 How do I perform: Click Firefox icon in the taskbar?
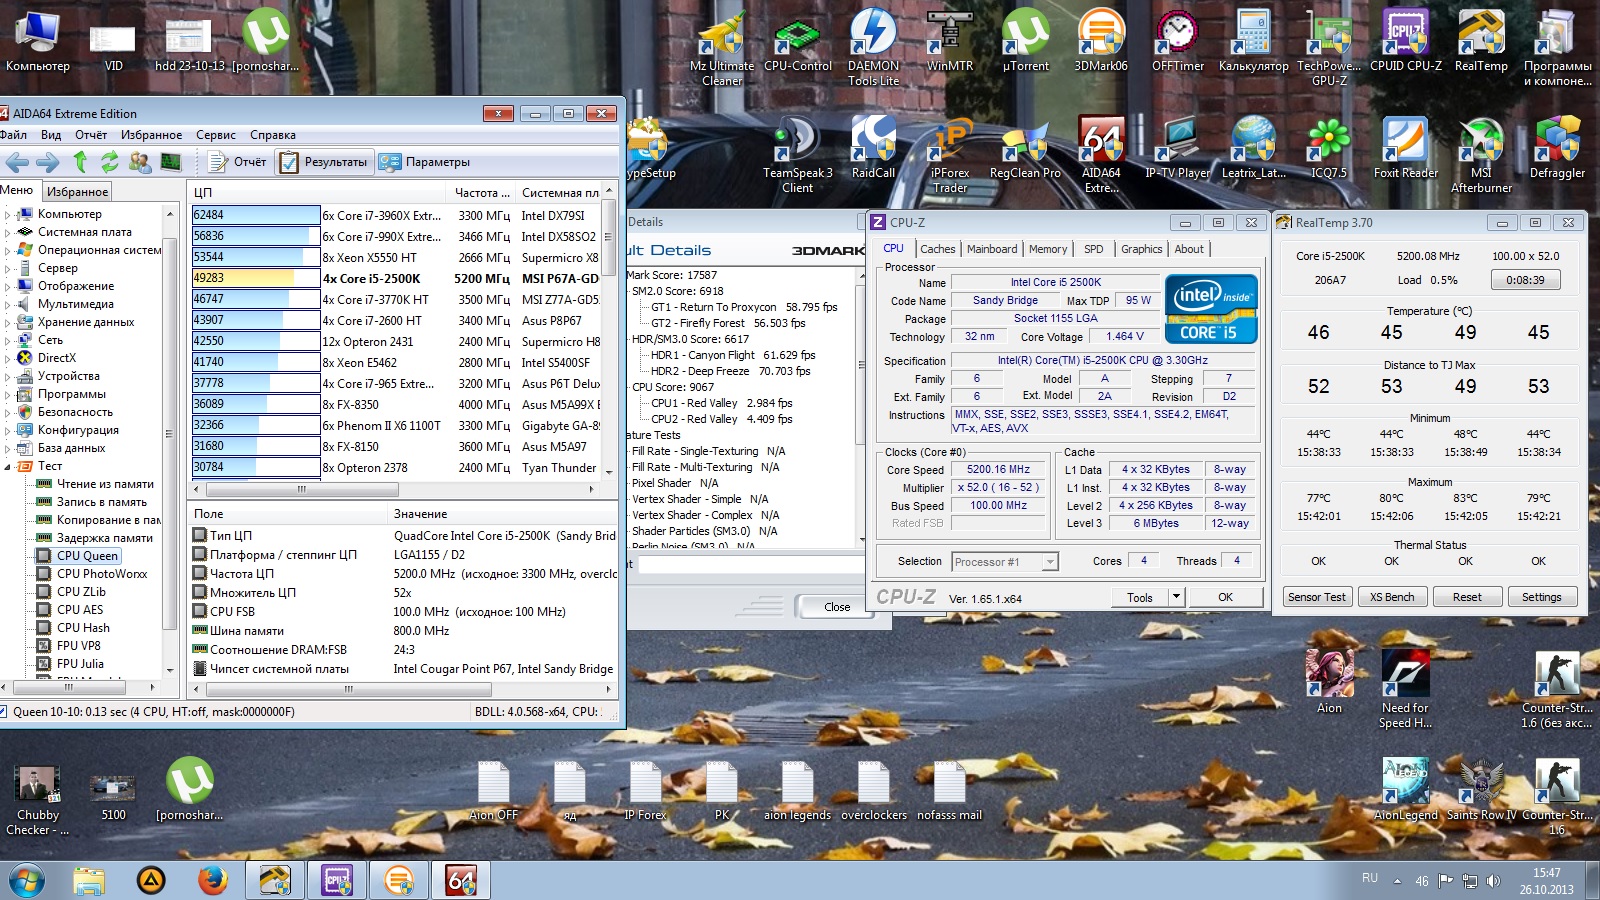pos(212,881)
